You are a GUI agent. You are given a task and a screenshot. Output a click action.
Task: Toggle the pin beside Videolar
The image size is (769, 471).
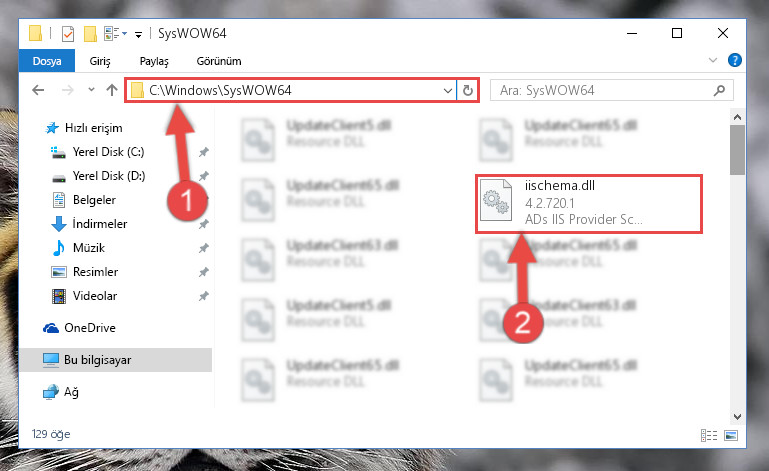(204, 296)
